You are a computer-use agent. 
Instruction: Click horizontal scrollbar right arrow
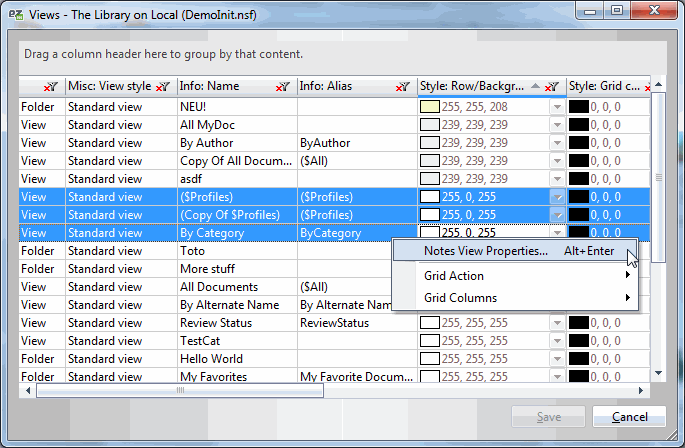point(643,390)
